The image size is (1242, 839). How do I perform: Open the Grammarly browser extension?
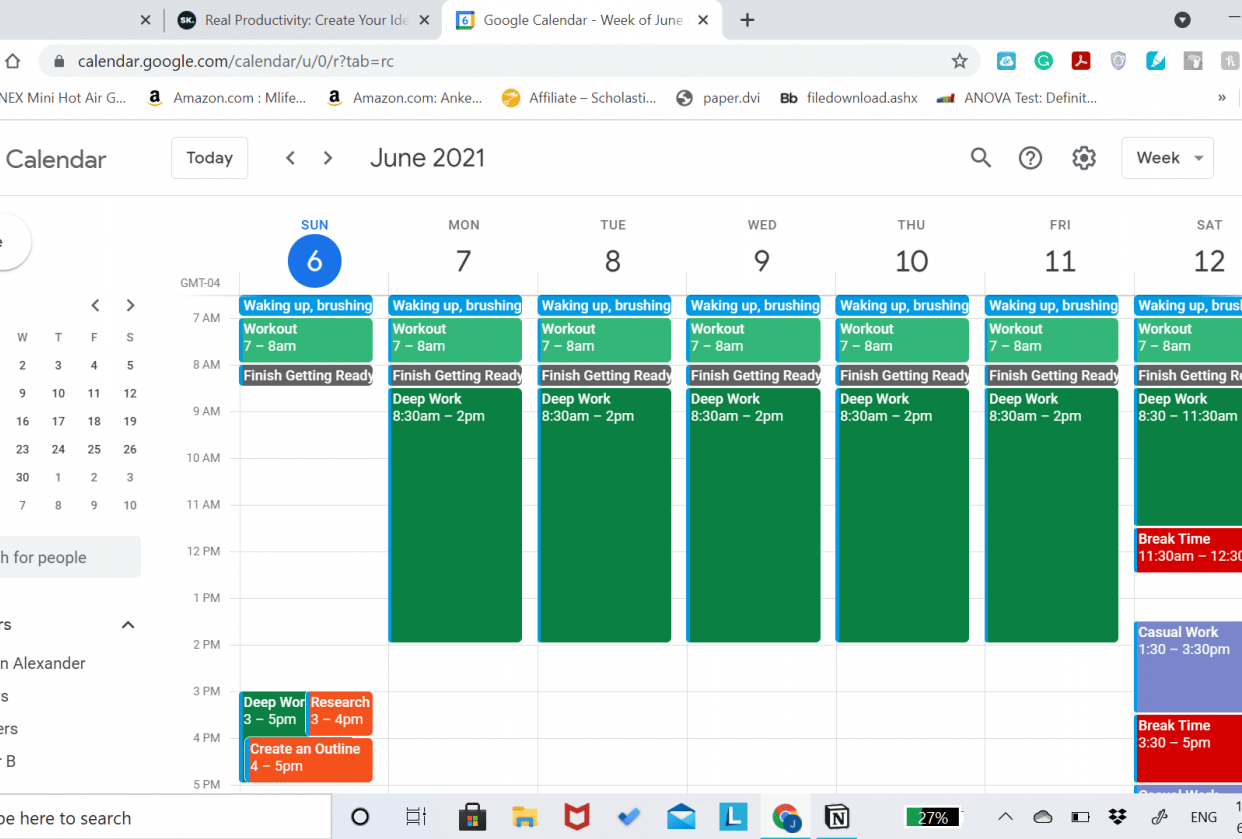pos(1043,60)
